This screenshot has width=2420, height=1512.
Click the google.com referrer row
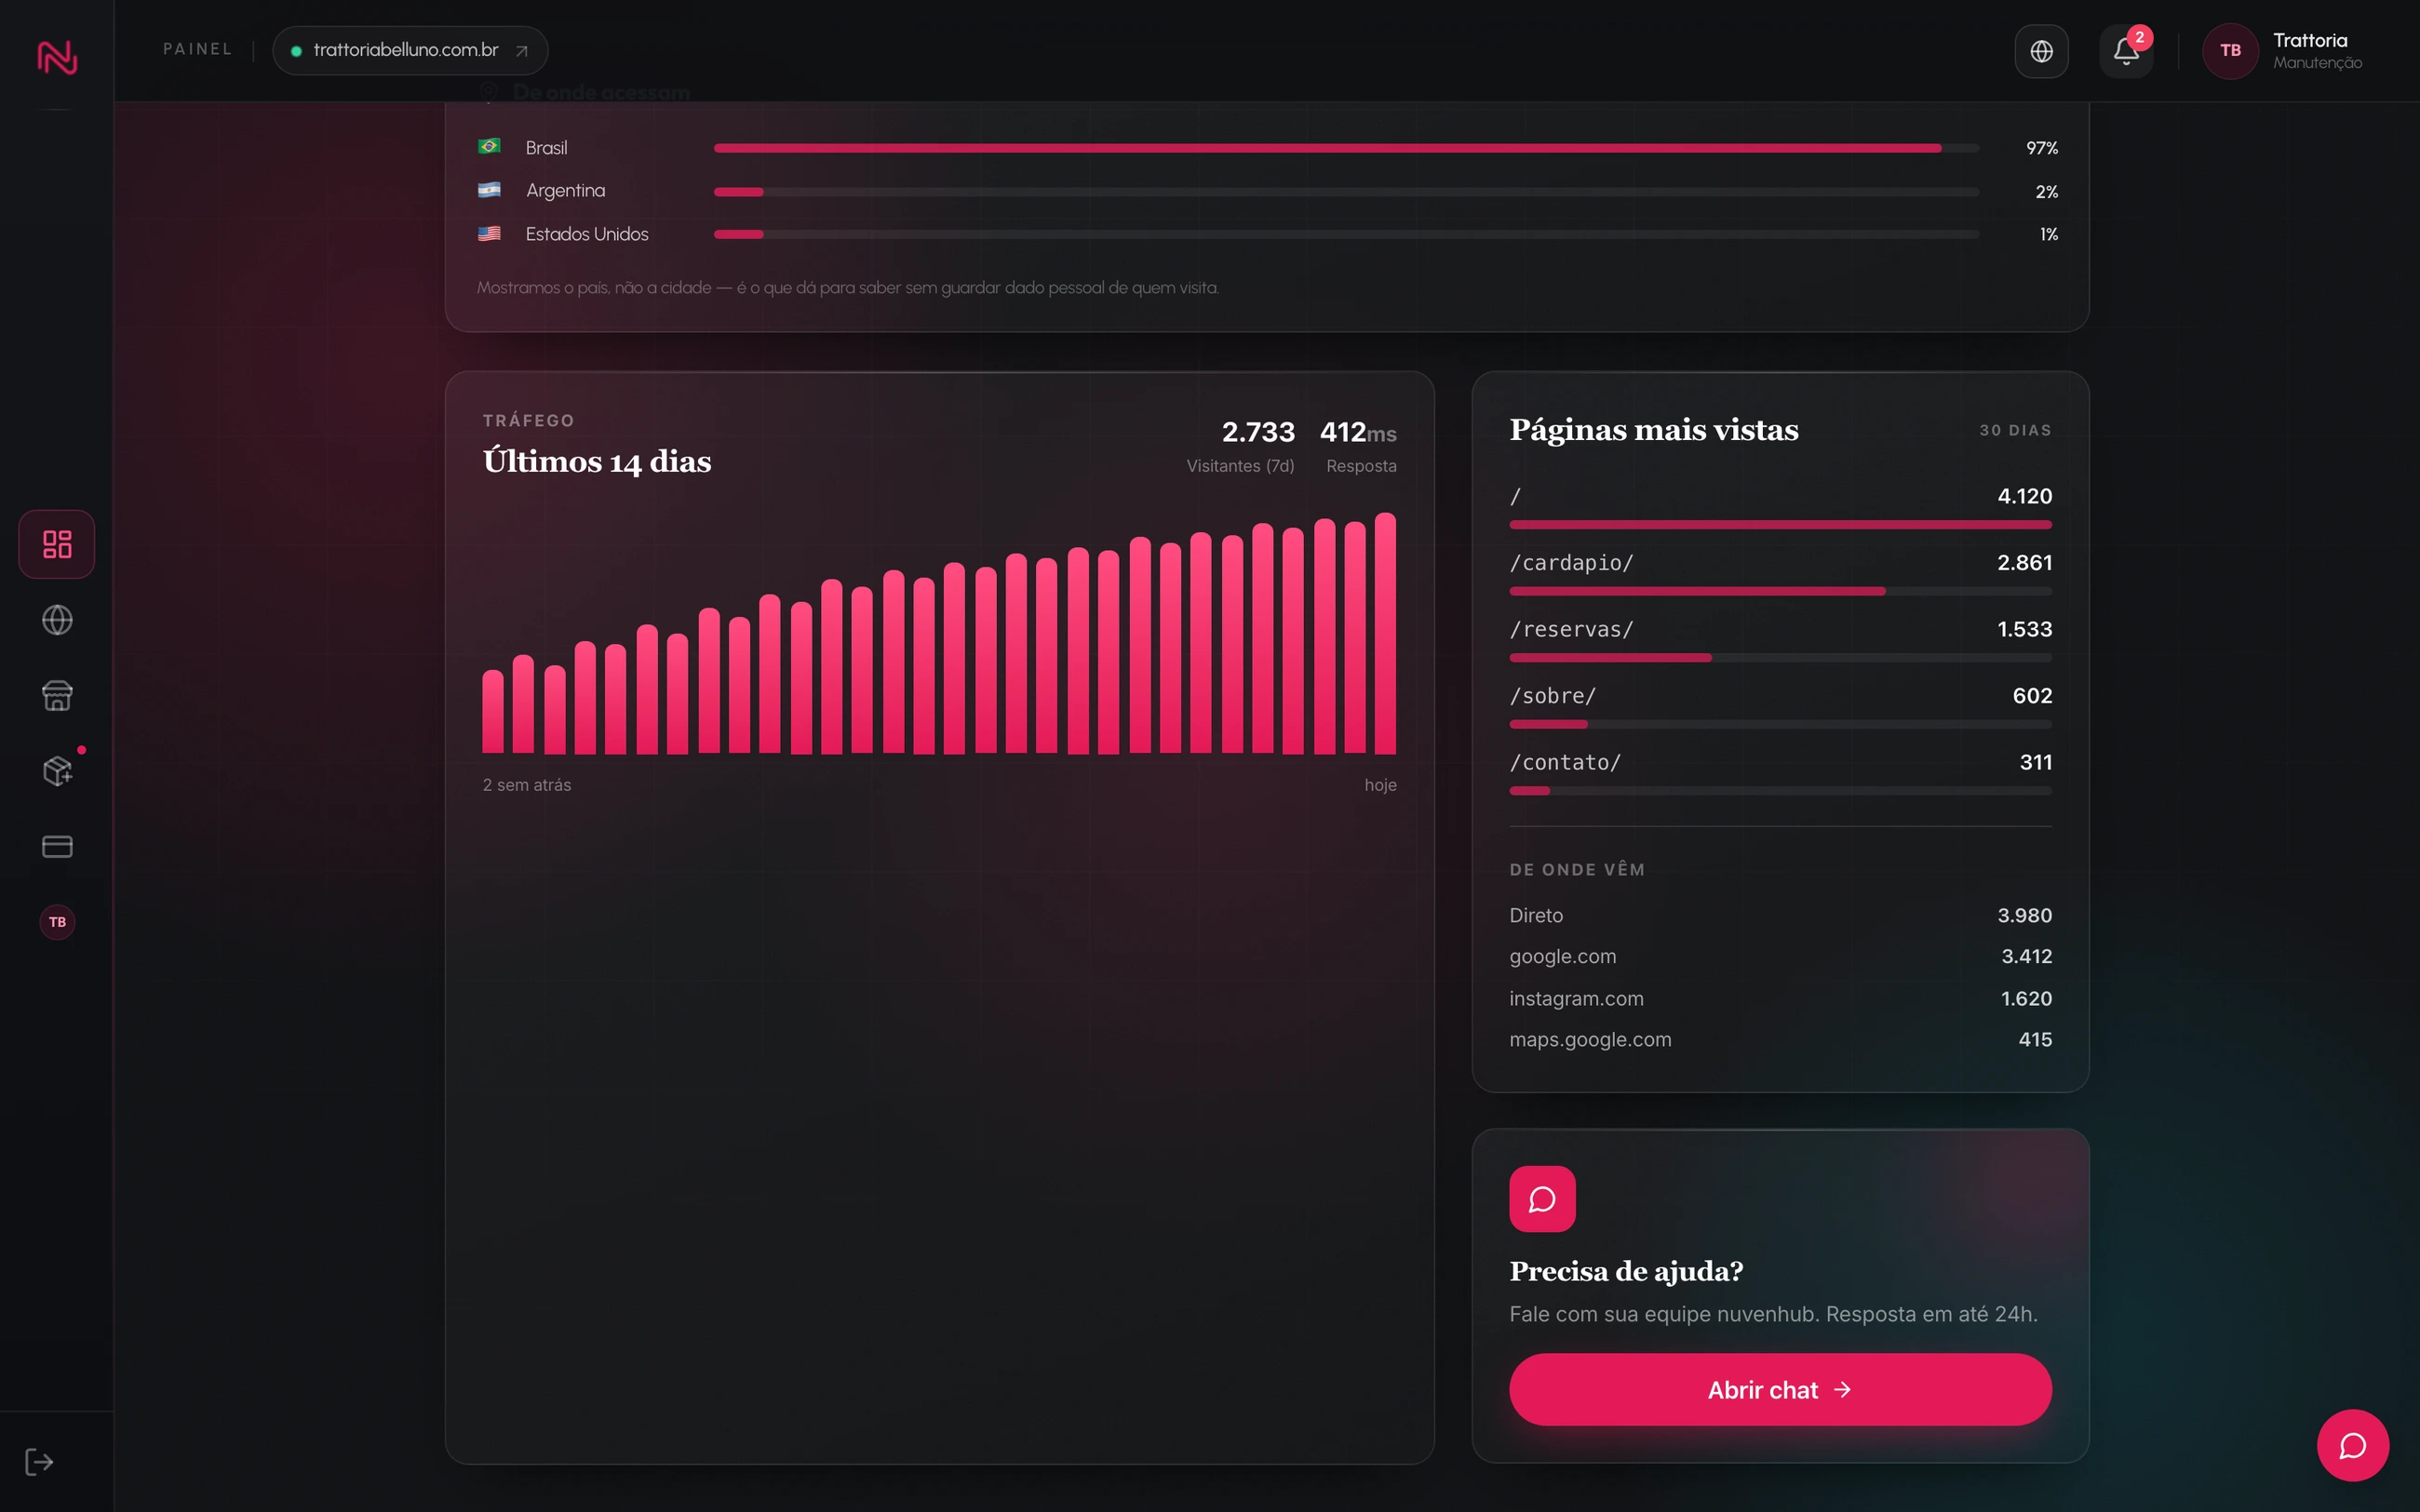click(1780, 956)
